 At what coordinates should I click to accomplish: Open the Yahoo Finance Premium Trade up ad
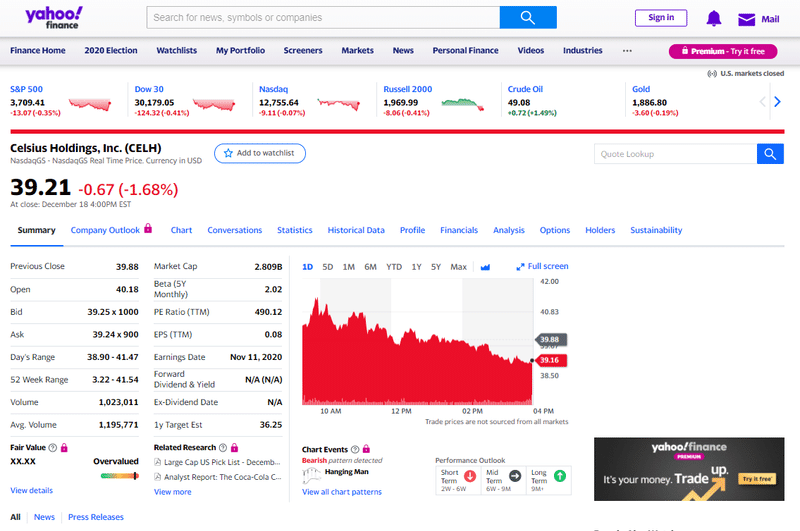tap(689, 469)
